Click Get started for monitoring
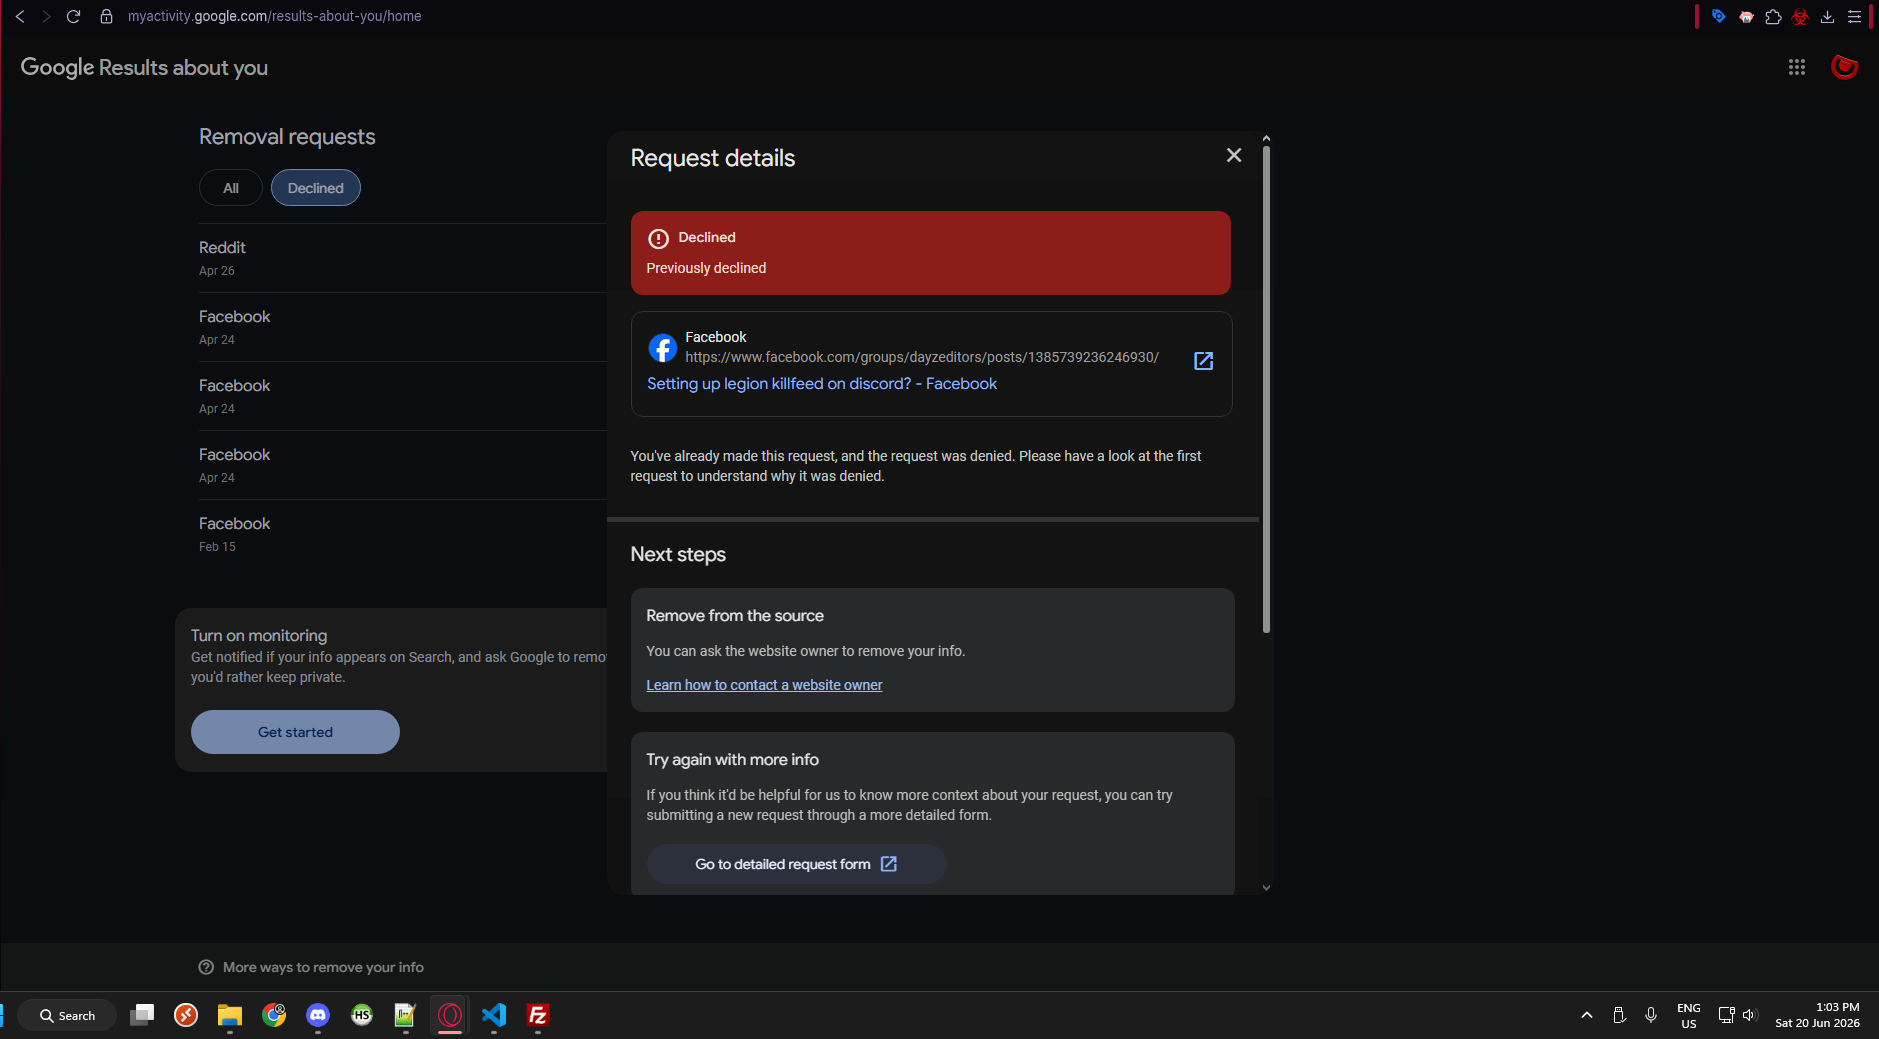The width and height of the screenshot is (1879, 1039). [x=295, y=732]
